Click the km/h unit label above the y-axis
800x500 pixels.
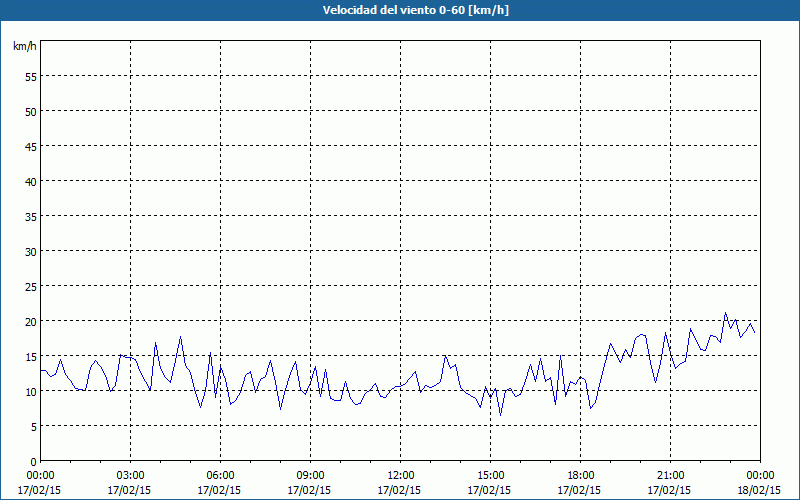(x=25, y=46)
